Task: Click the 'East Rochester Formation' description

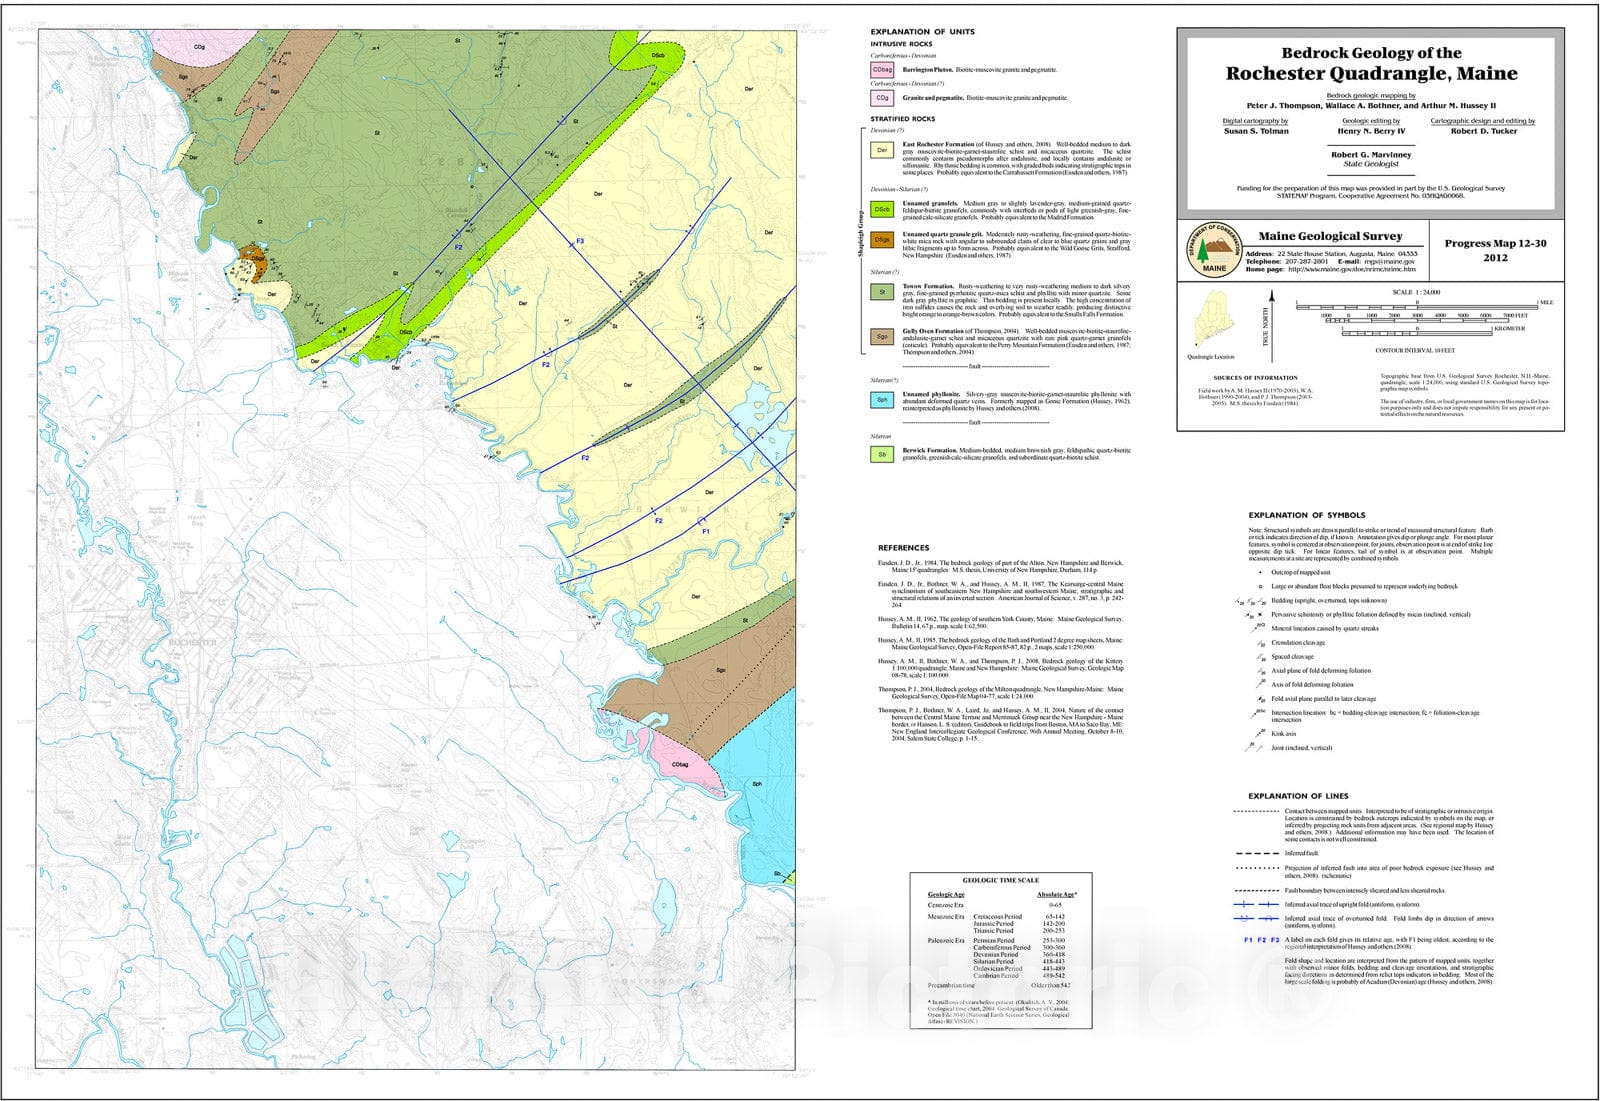Action: click(x=1016, y=158)
